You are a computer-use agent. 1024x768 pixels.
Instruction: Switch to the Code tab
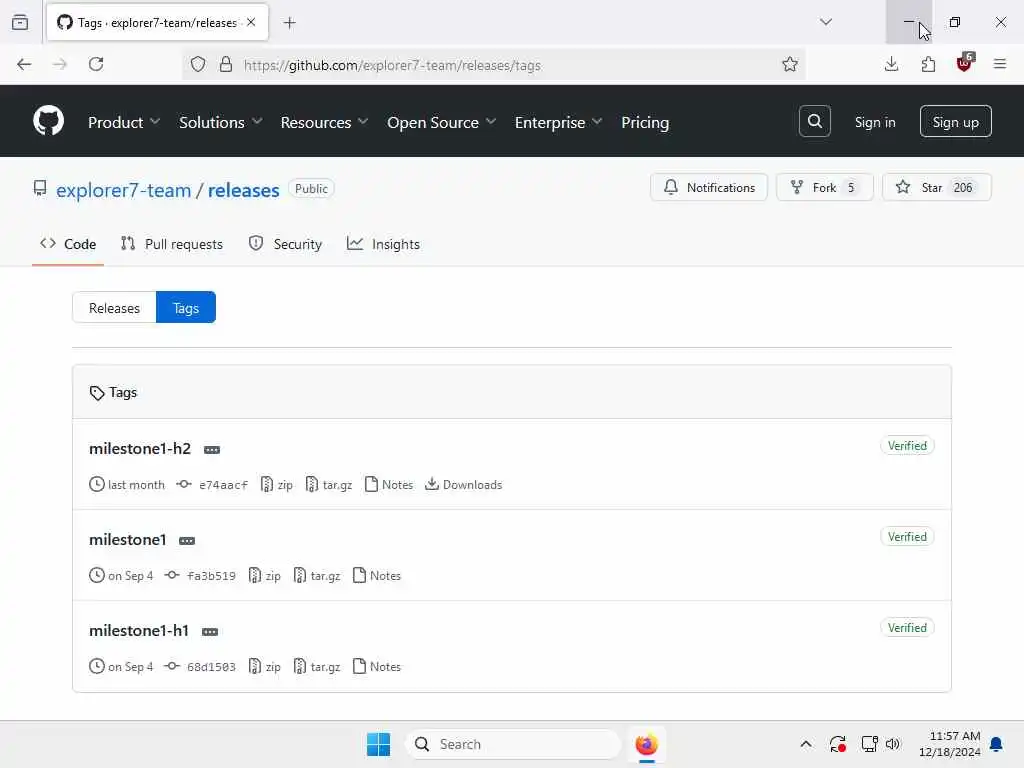click(x=68, y=244)
